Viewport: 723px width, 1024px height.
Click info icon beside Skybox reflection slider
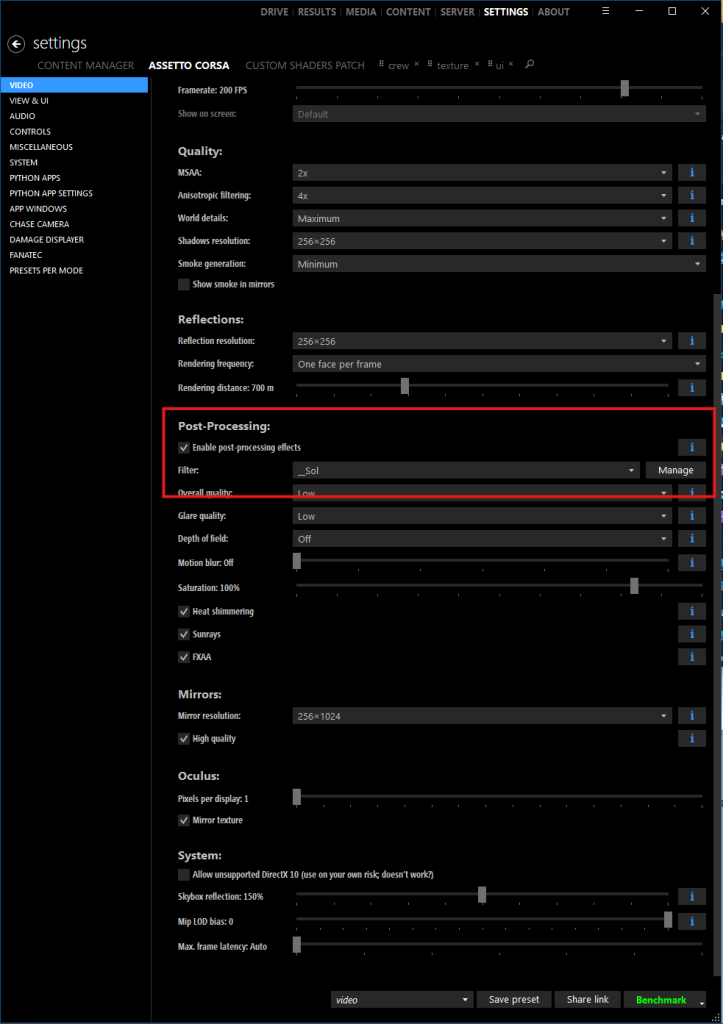click(692, 897)
